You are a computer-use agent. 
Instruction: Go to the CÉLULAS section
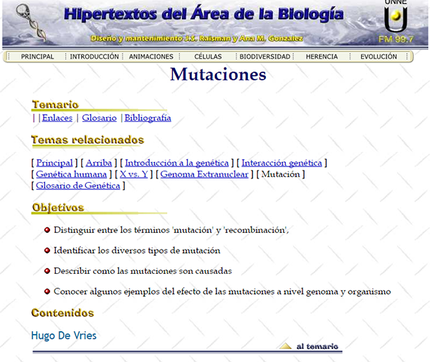pos(208,57)
